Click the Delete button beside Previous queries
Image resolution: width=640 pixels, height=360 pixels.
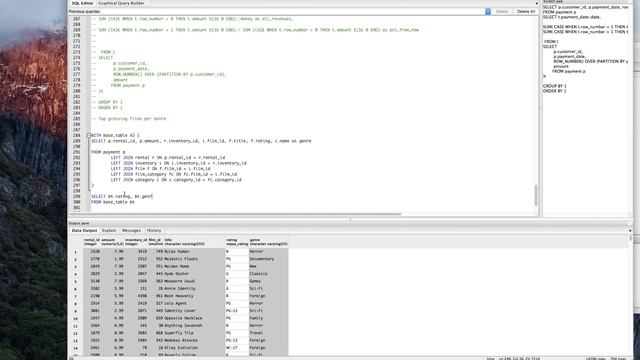pos(502,11)
